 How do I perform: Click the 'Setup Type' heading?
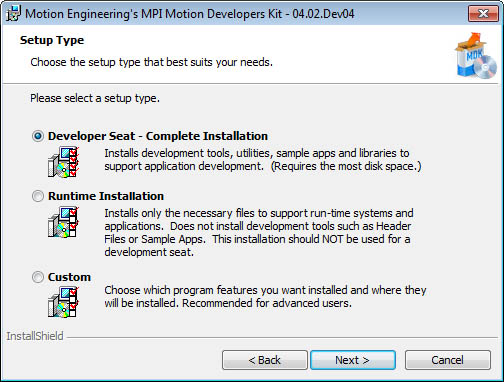52,40
